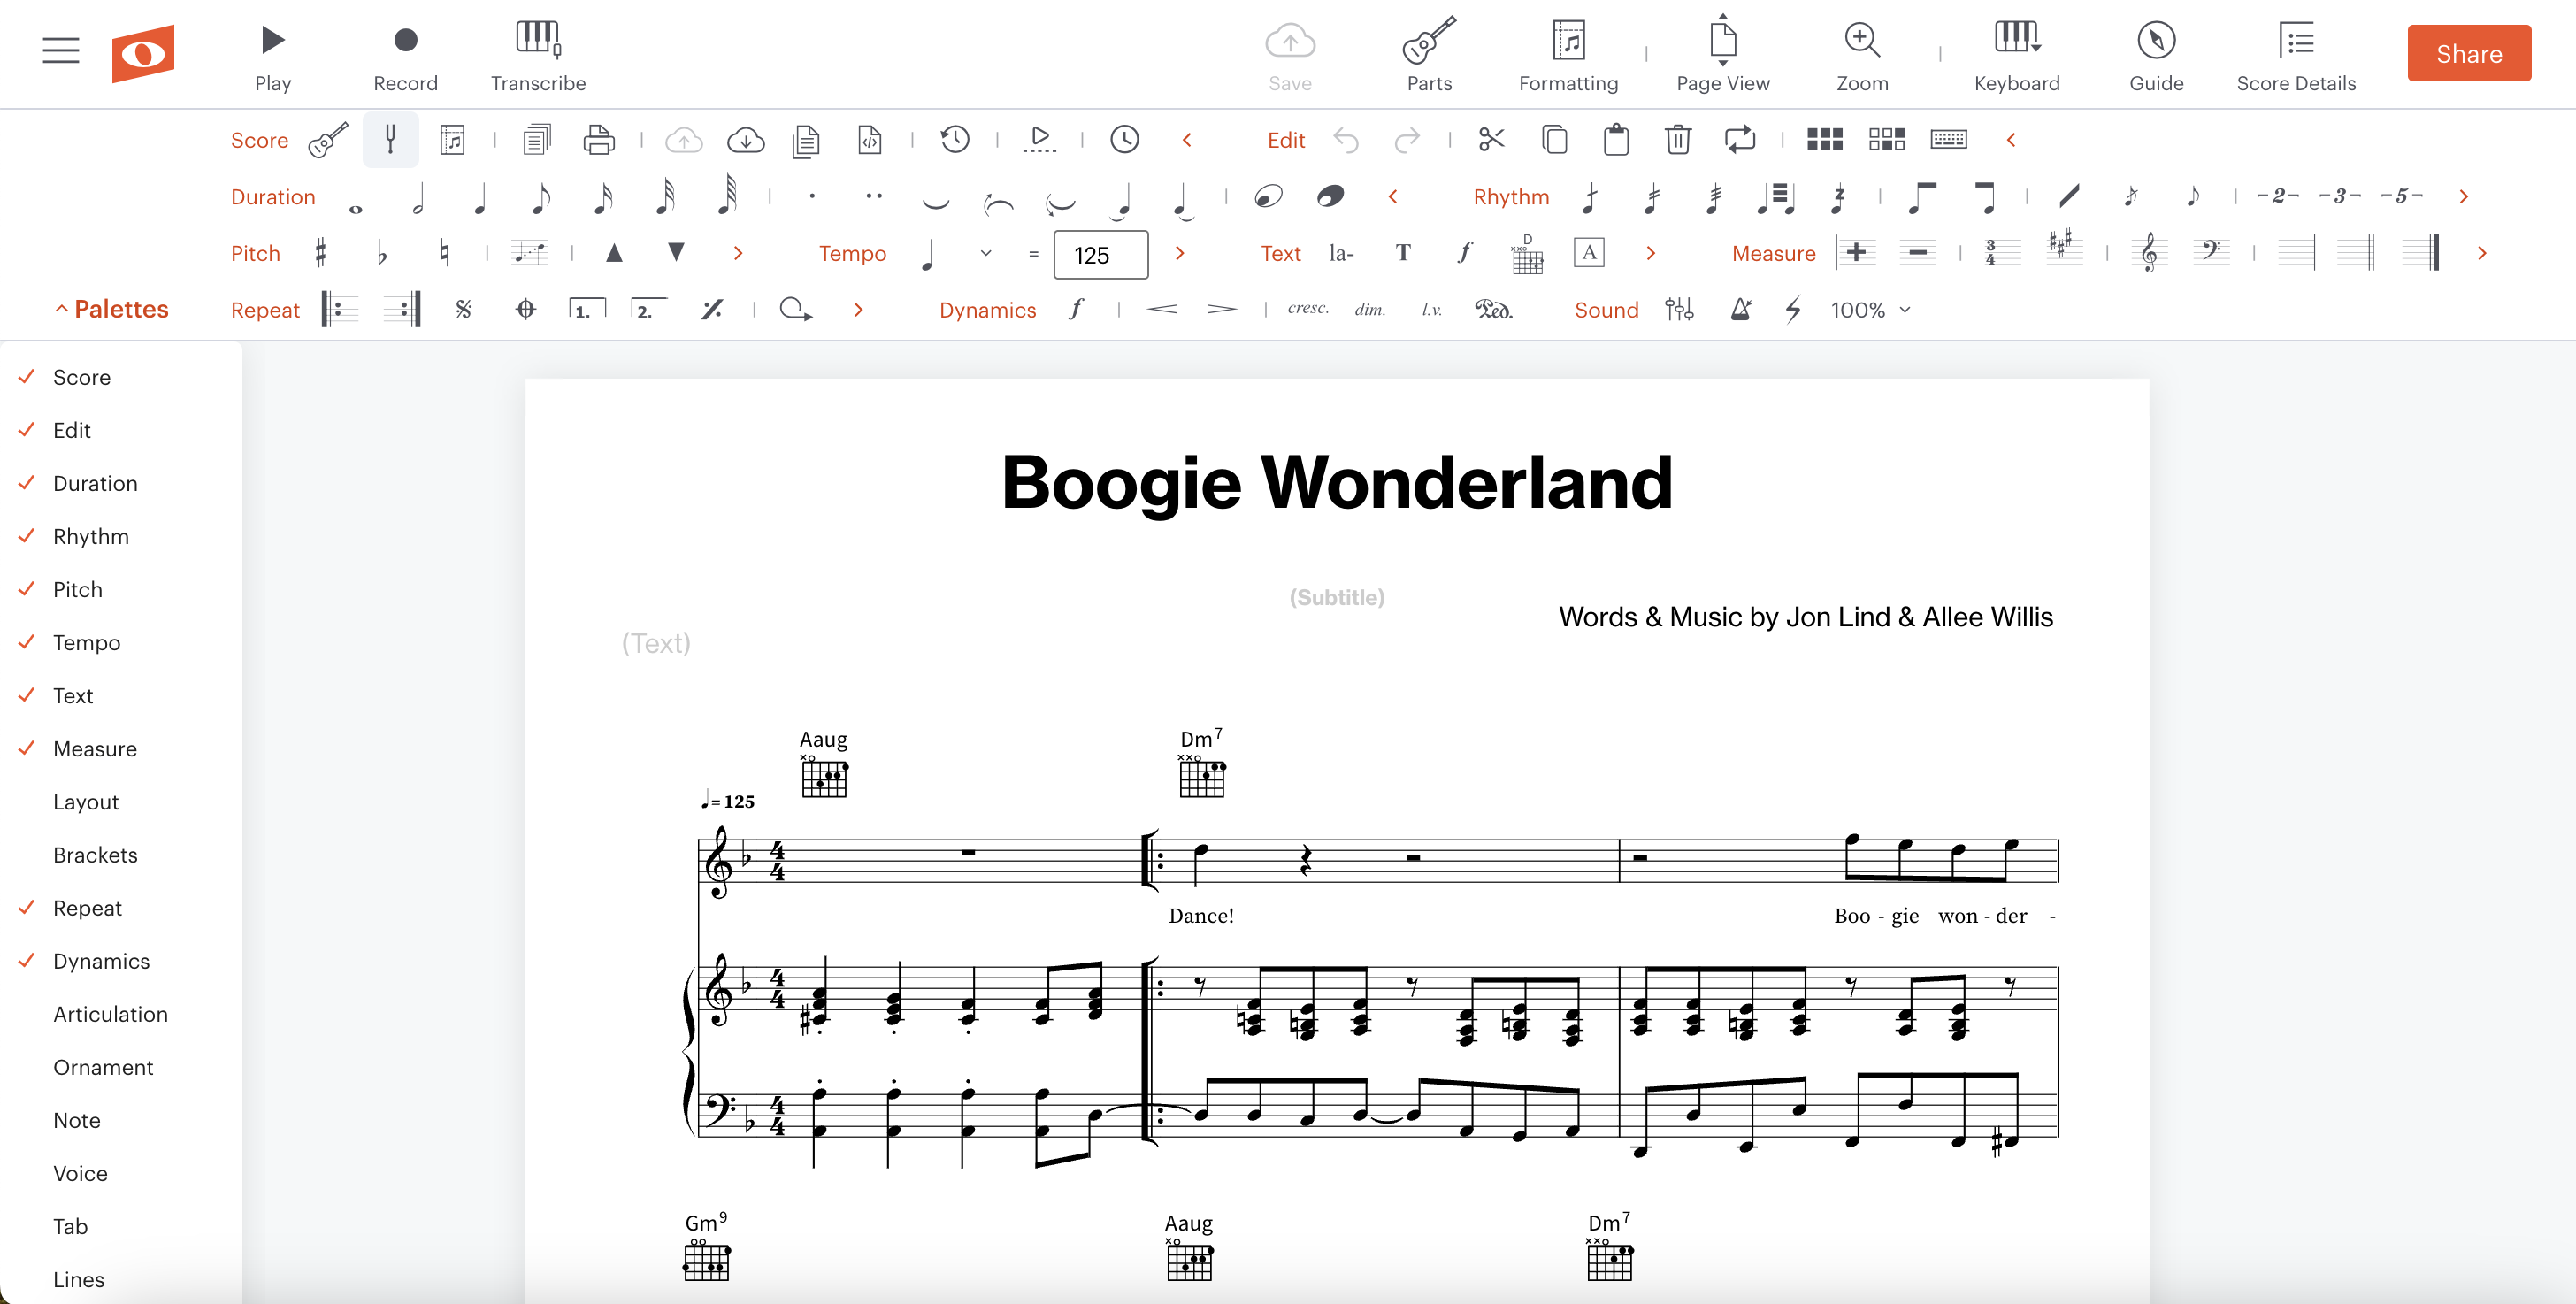Click the scissors Cut icon
The image size is (2576, 1304).
[x=1491, y=139]
